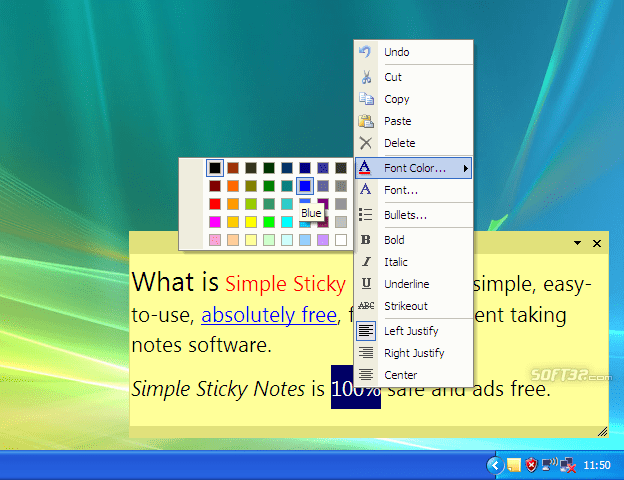
Task: Pick the brown swatch beside black
Action: 233,168
